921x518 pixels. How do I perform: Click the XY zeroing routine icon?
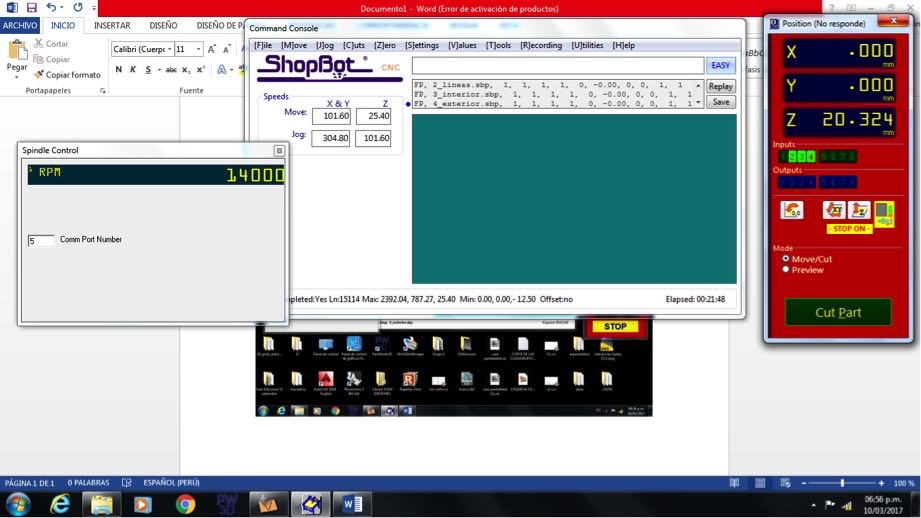coord(833,210)
